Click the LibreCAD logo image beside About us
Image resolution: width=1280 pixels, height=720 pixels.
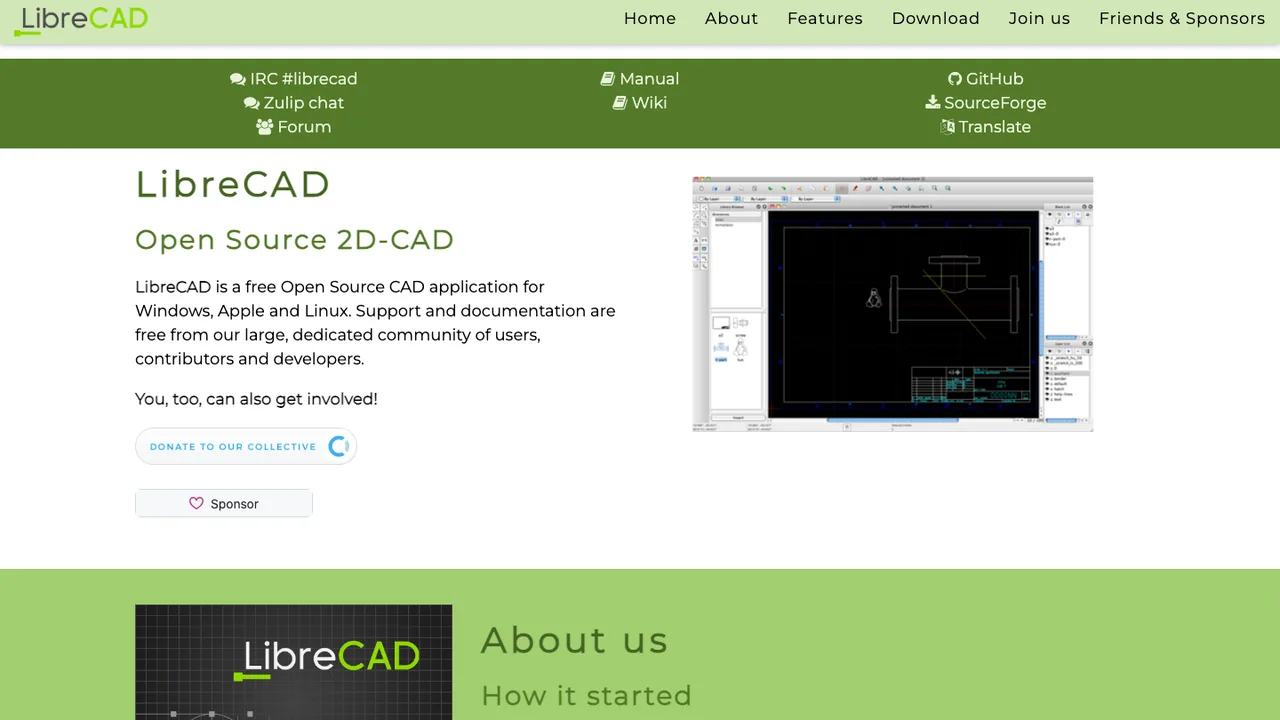(x=293, y=662)
